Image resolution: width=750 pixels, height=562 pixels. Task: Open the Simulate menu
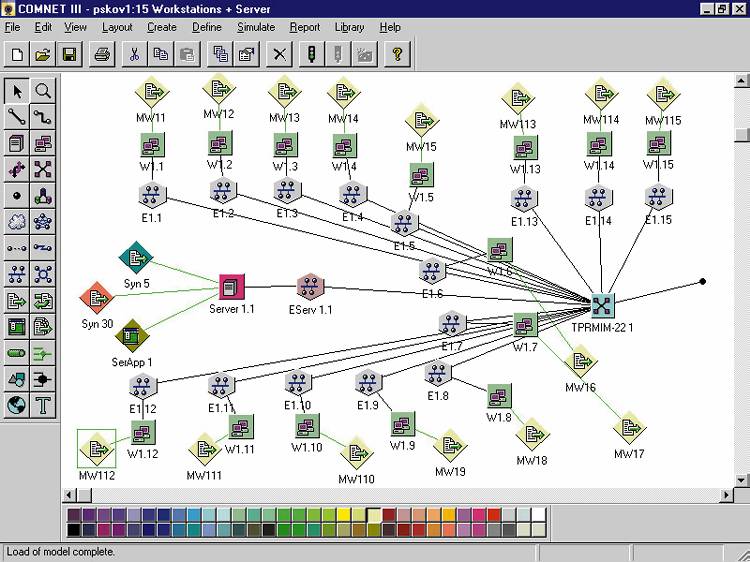(256, 27)
